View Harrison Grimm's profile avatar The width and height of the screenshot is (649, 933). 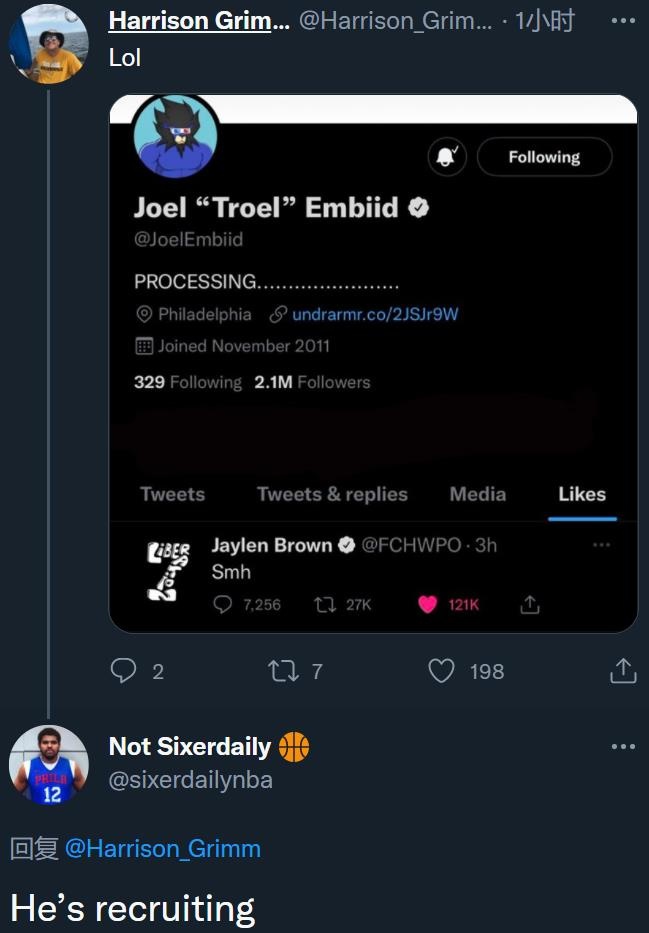(49, 43)
